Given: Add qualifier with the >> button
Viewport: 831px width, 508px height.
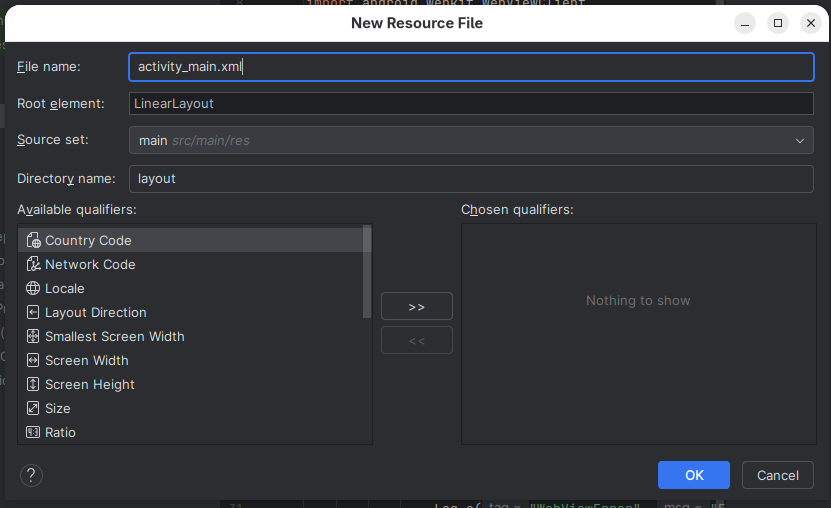Looking at the screenshot, I should [417, 306].
